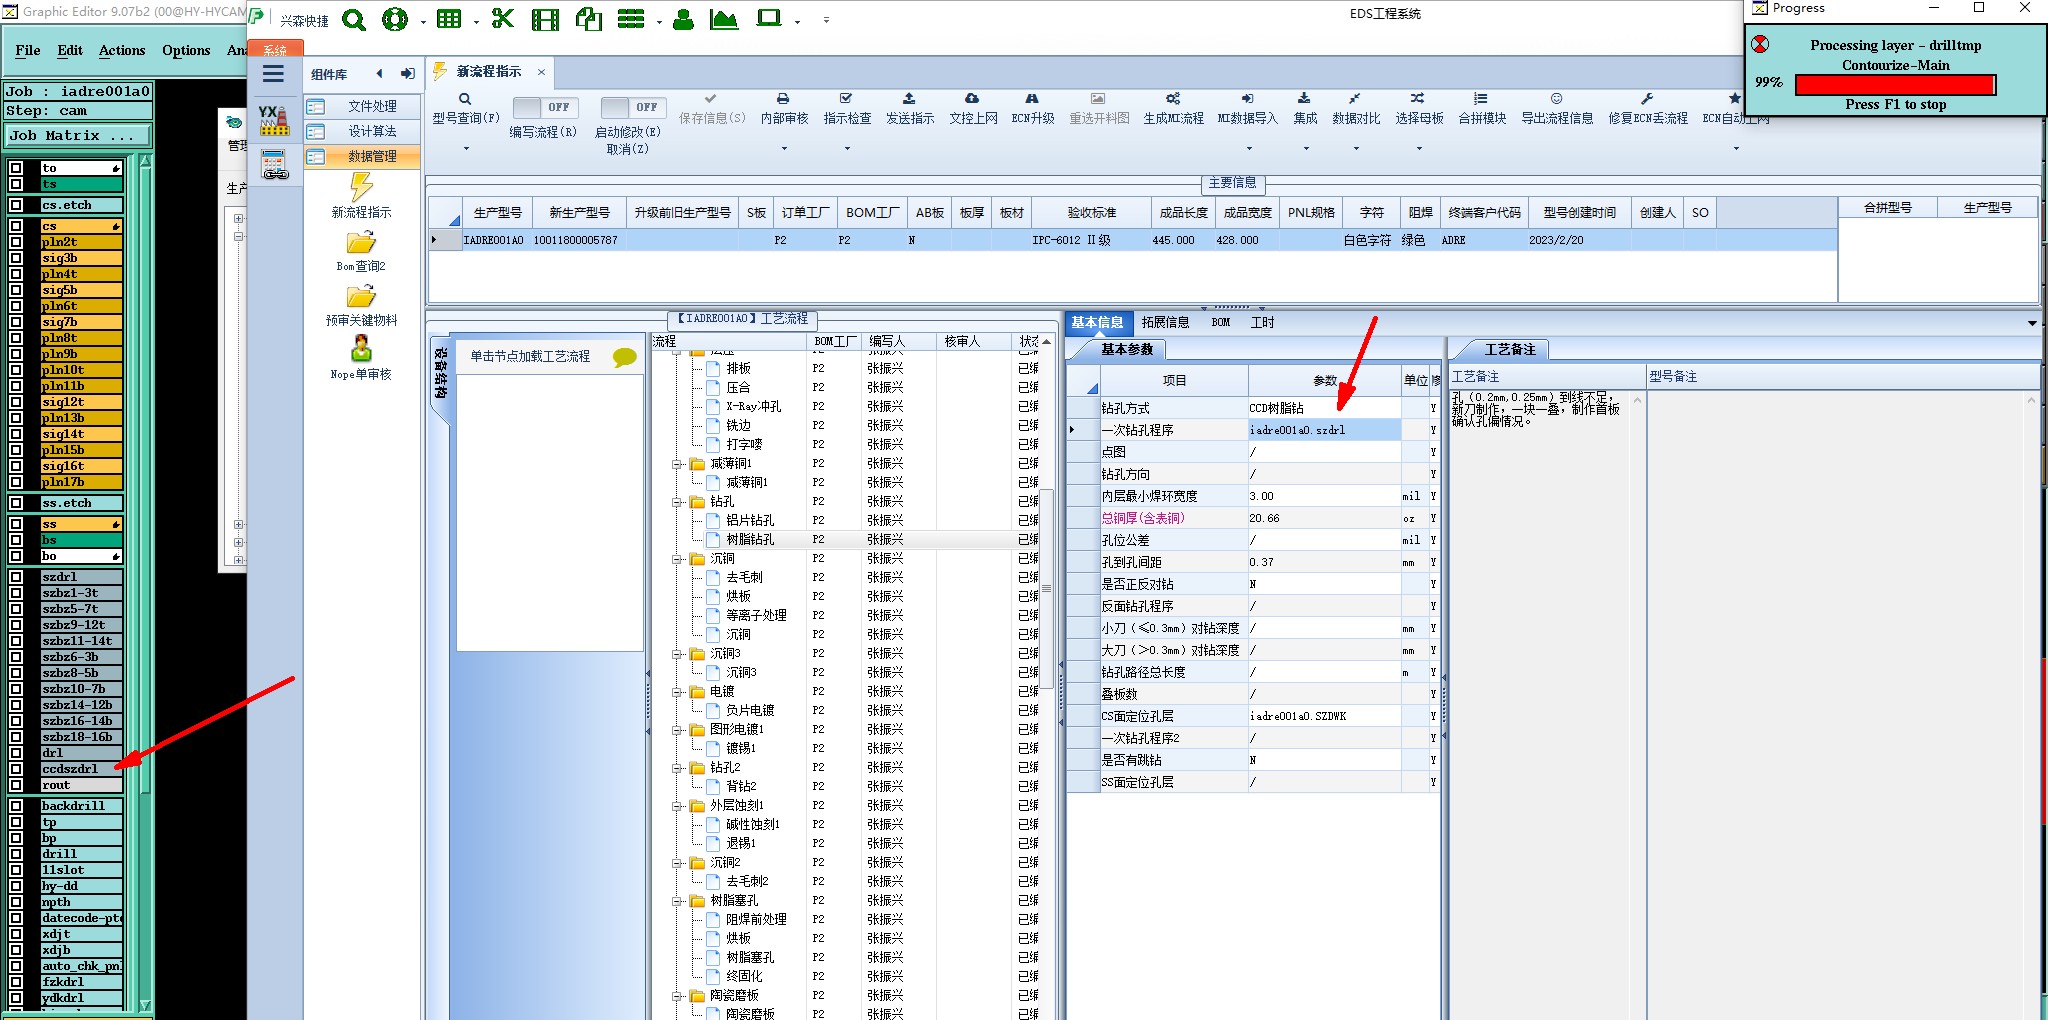Click 文控上网 cloud icon
The width and height of the screenshot is (2048, 1020).
point(972,99)
